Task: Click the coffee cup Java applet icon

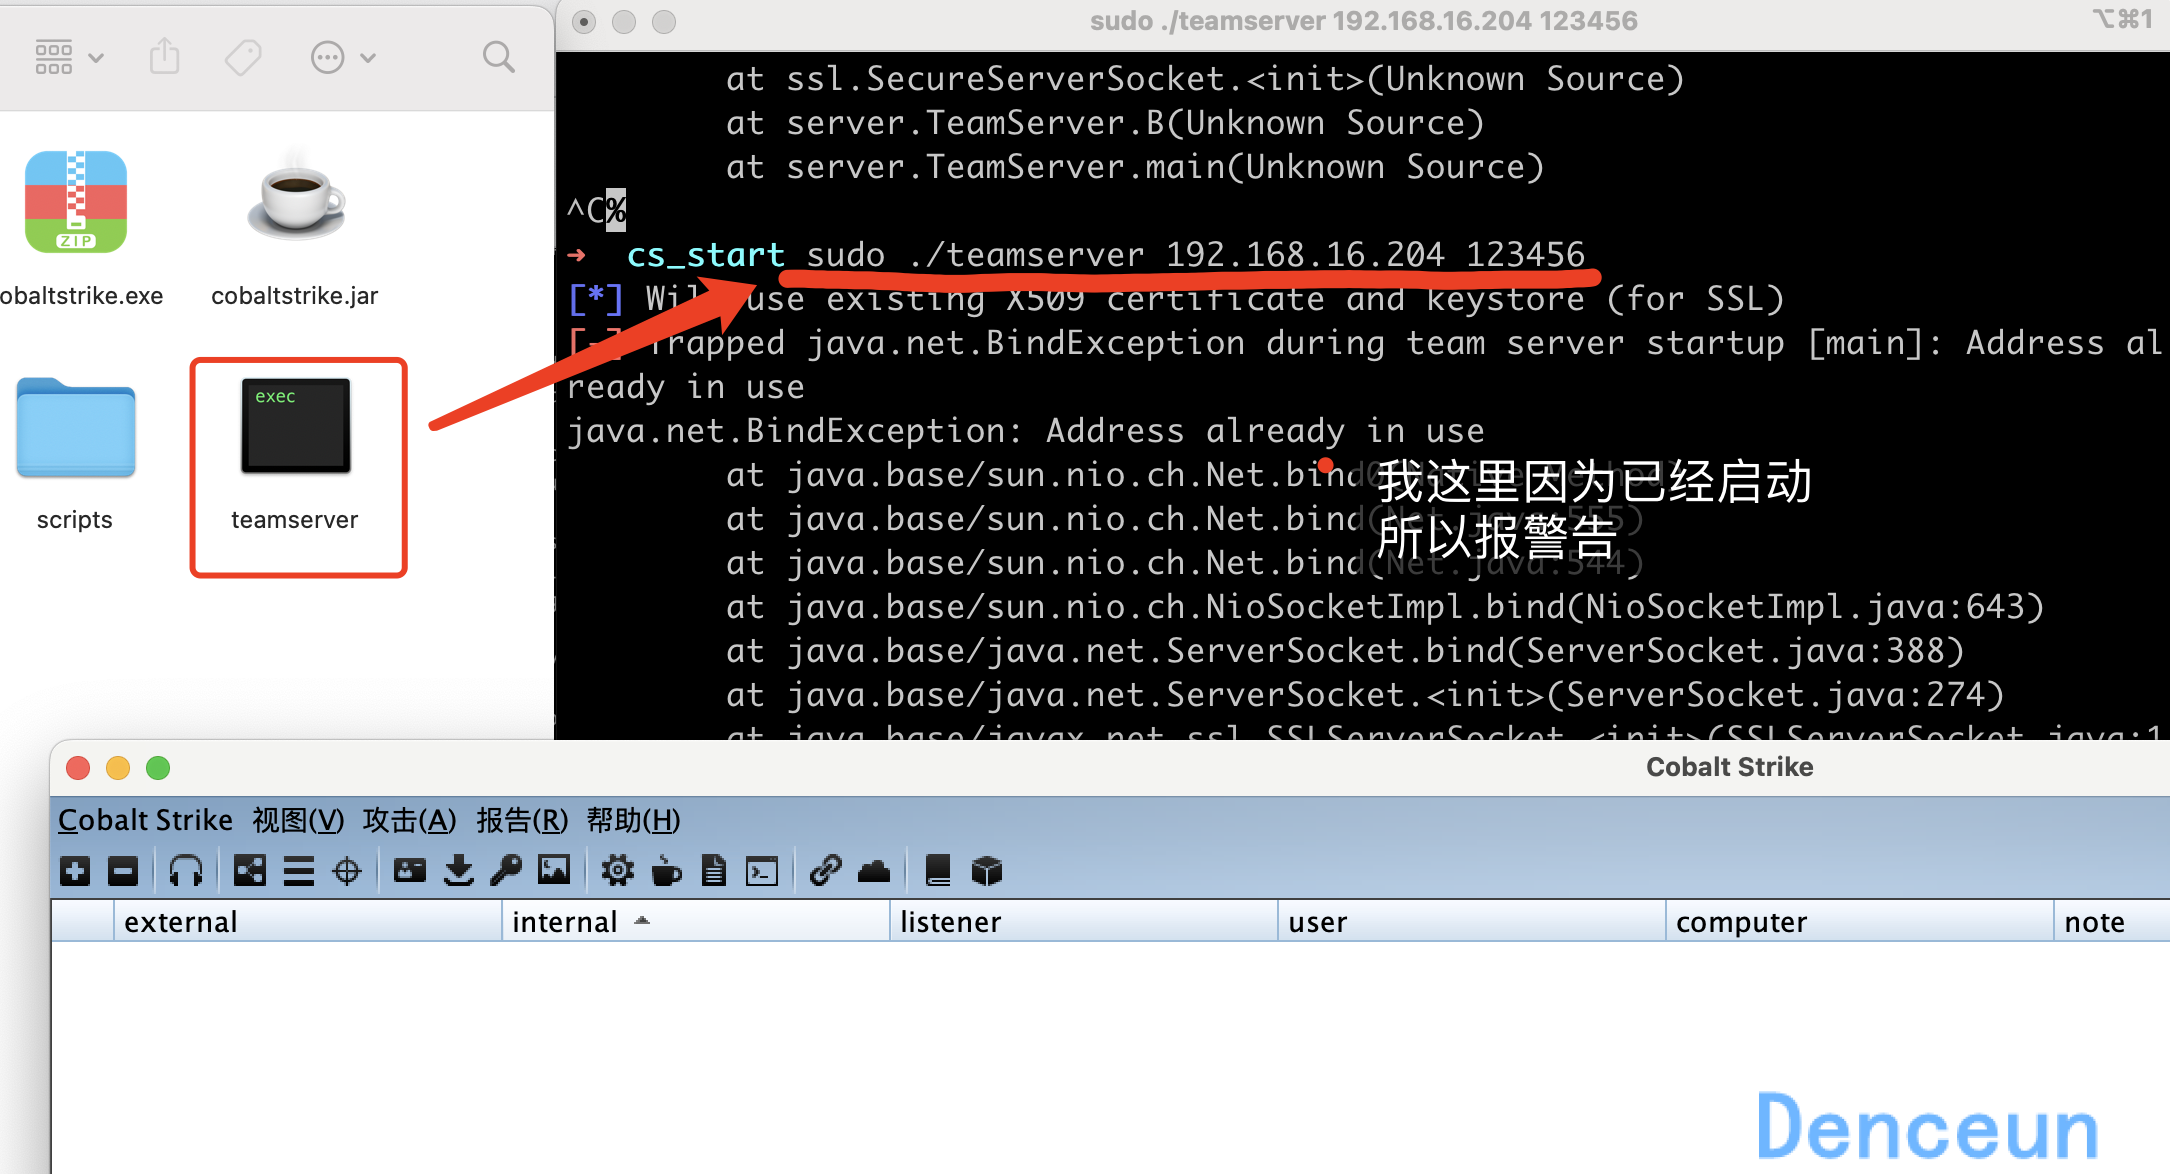Action: [x=666, y=871]
